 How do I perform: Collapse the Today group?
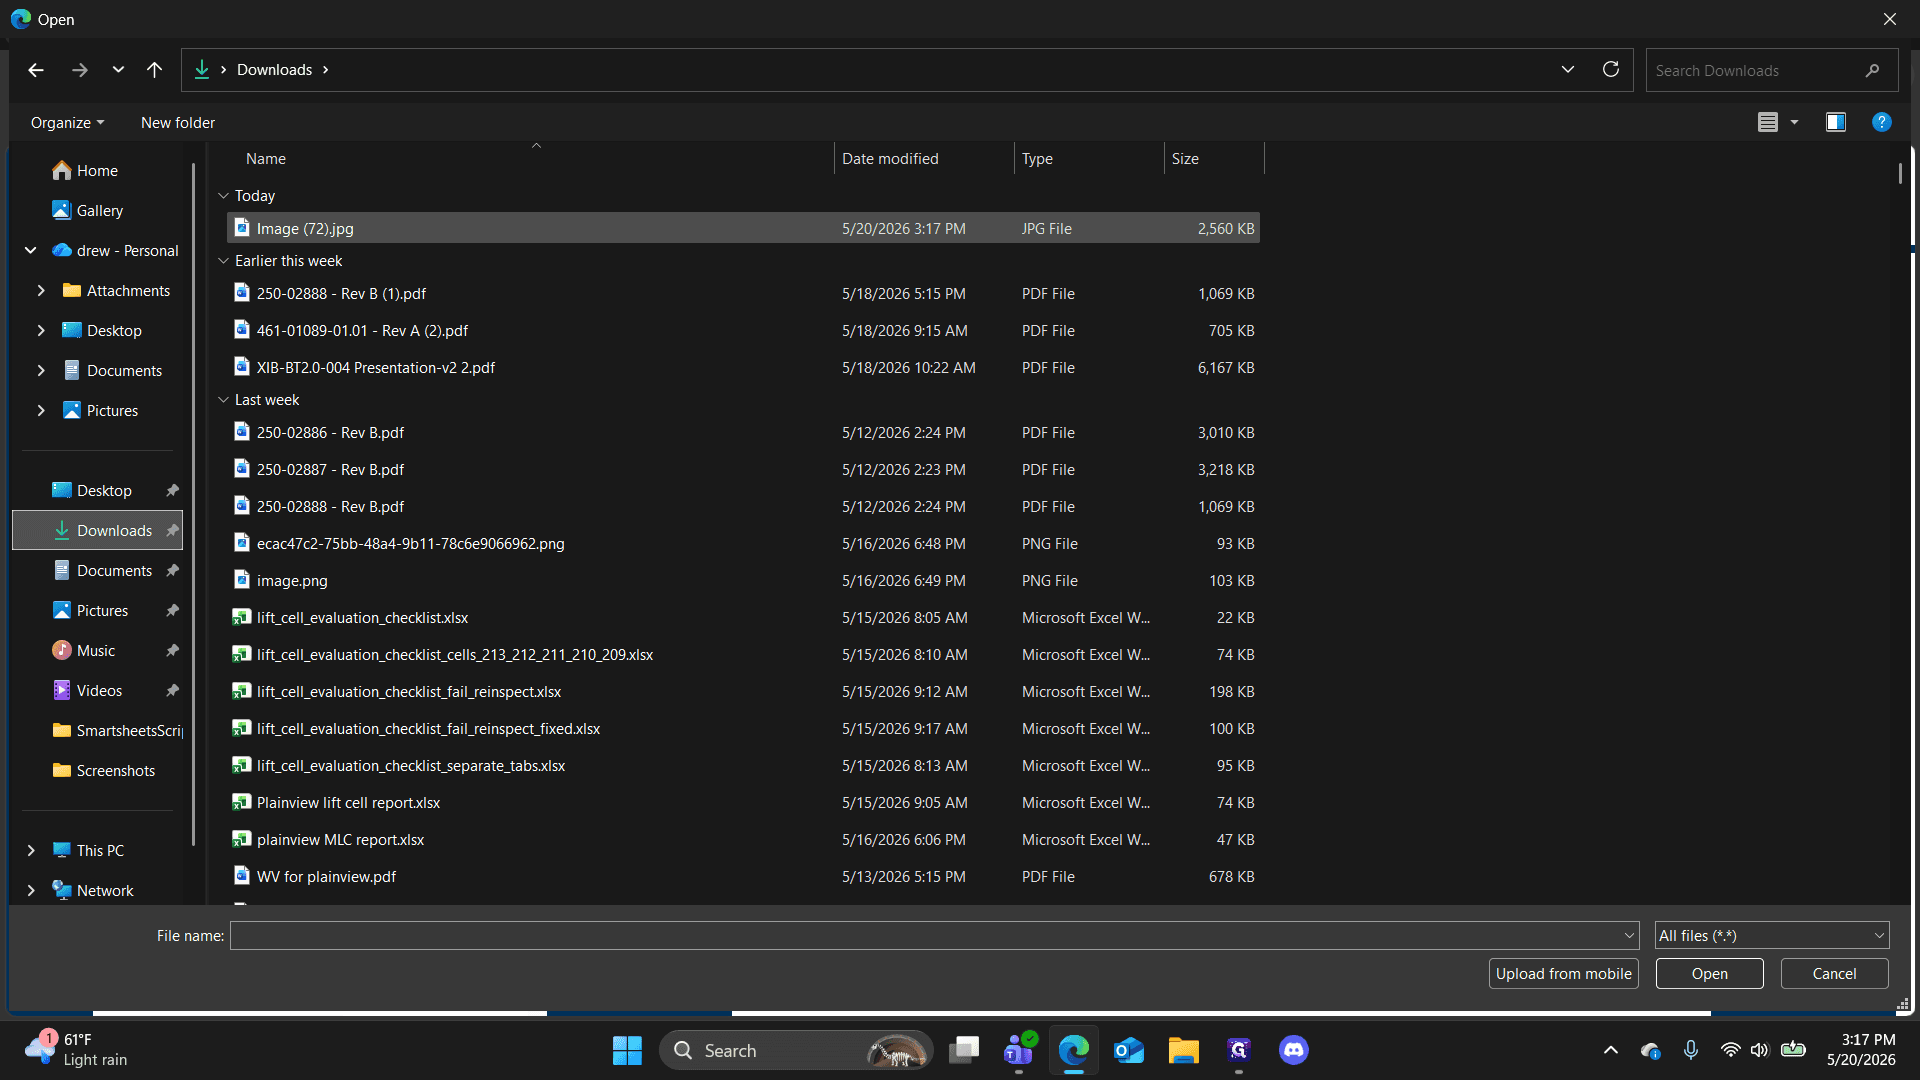(x=224, y=196)
